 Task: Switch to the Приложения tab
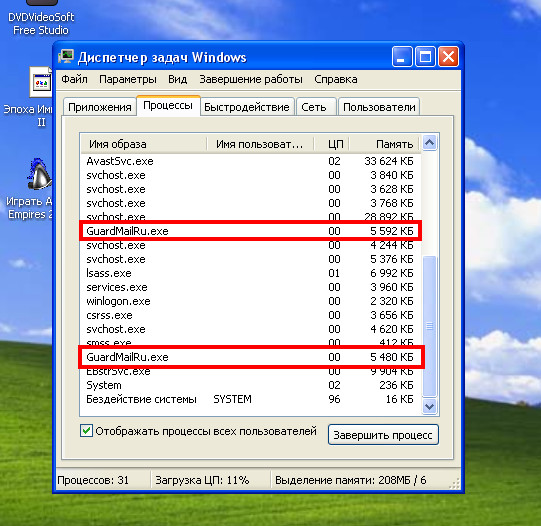point(100,107)
